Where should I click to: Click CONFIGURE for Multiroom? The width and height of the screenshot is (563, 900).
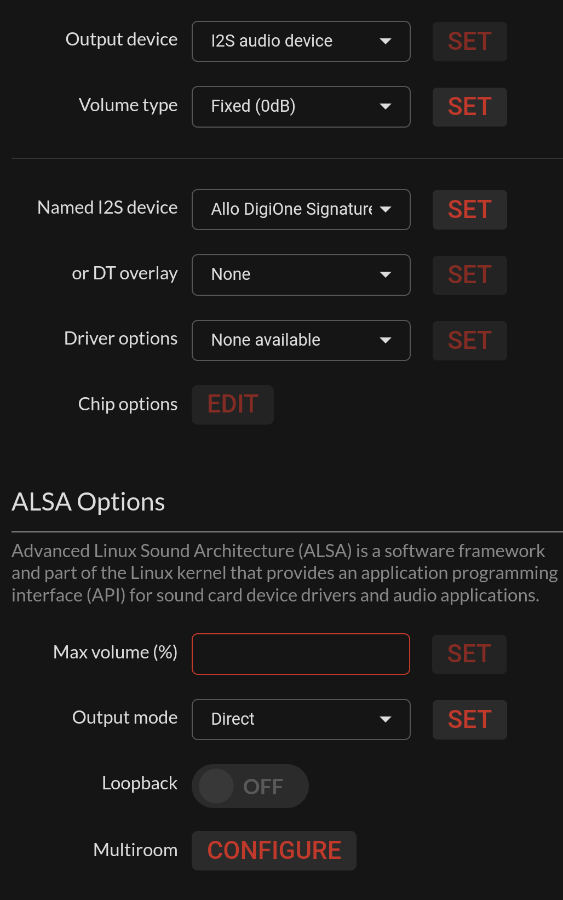[274, 851]
